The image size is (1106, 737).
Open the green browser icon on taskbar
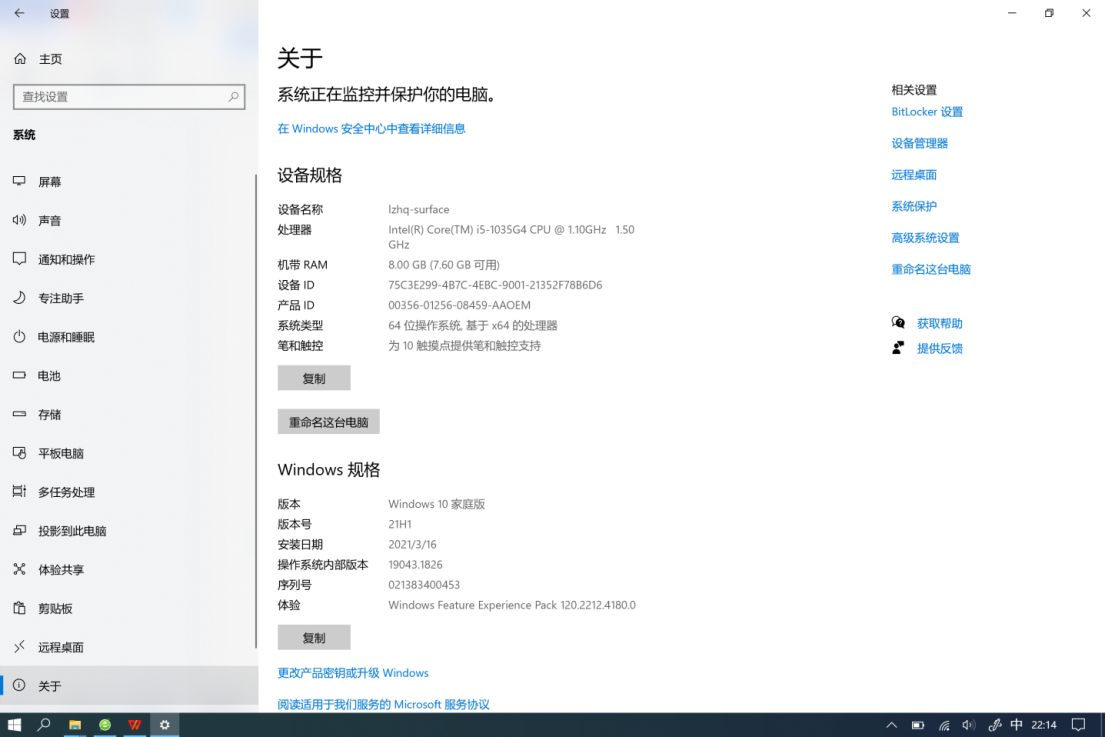coord(105,725)
